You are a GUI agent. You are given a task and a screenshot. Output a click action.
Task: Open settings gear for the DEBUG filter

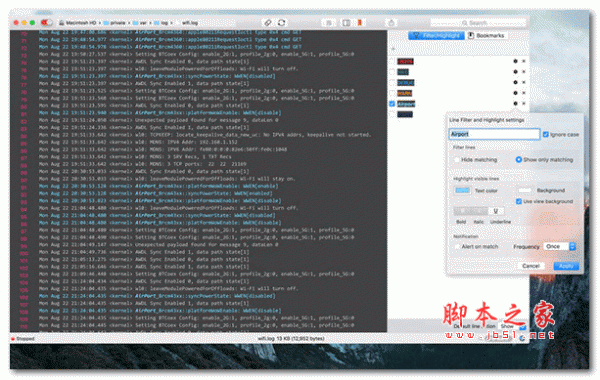(x=515, y=82)
